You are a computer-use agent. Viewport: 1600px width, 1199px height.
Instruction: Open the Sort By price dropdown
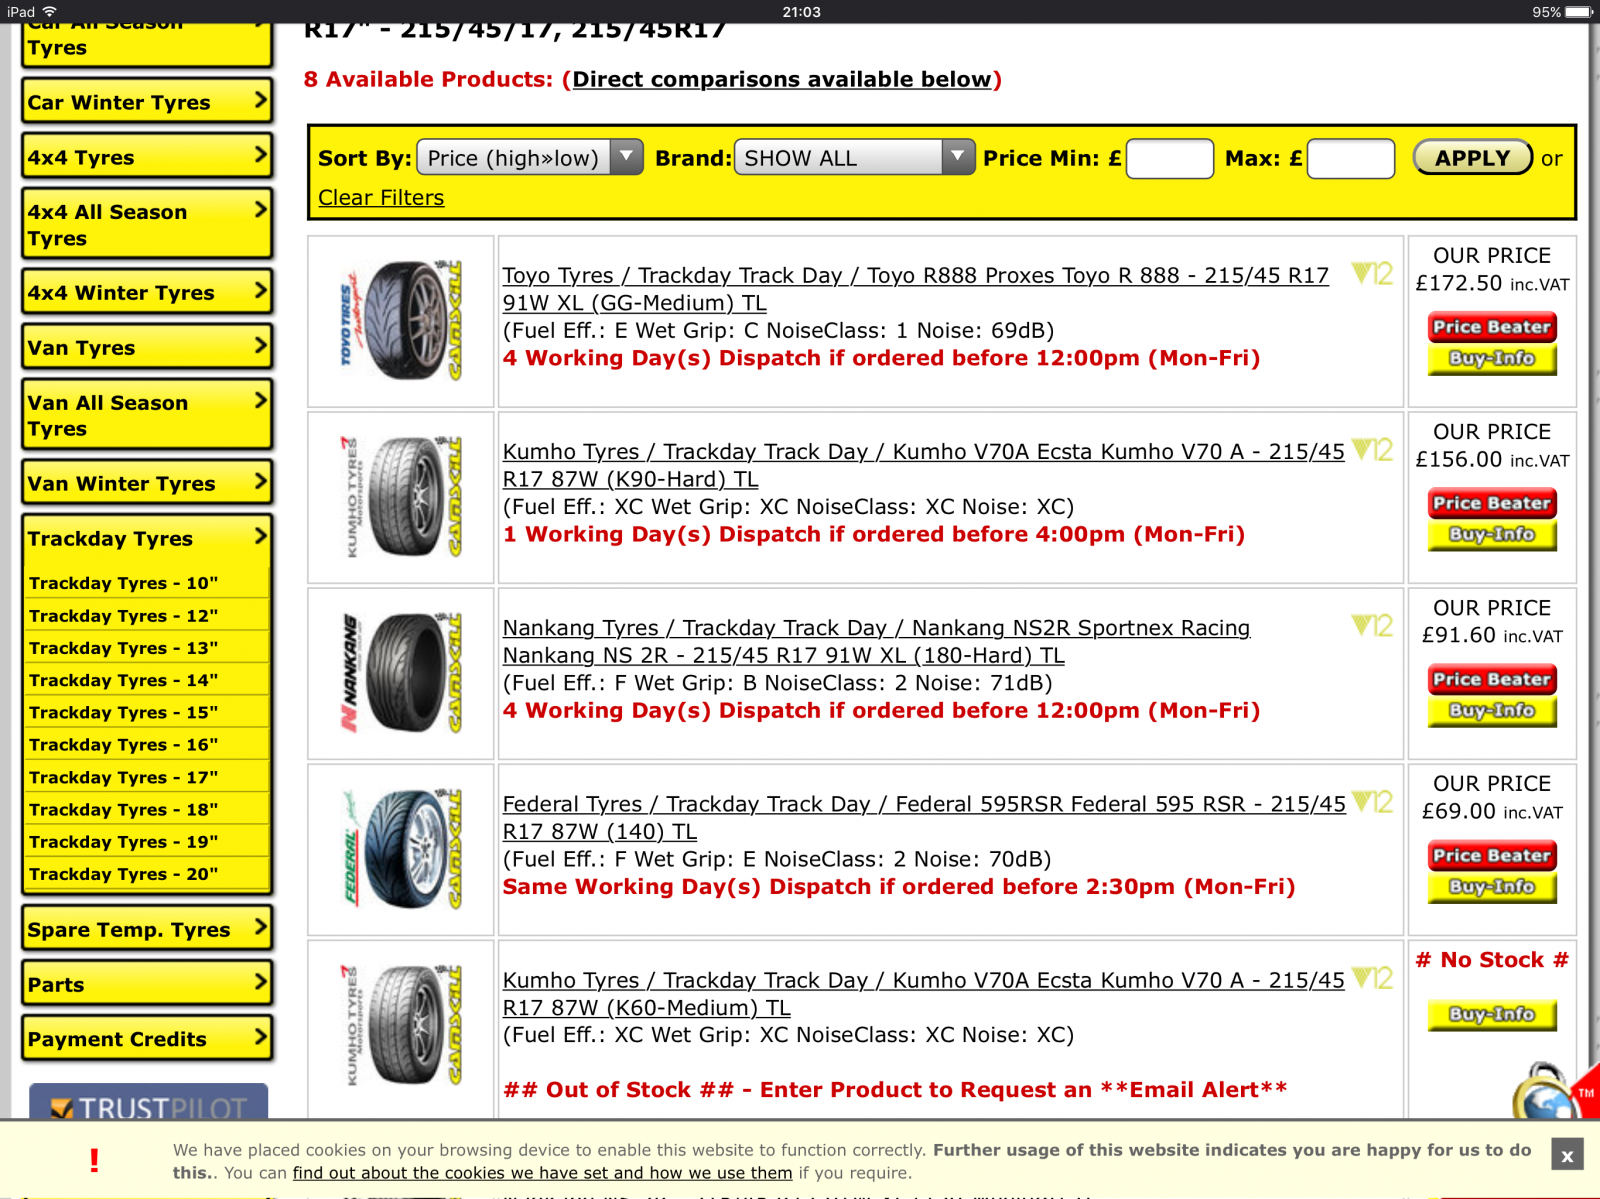coord(529,158)
